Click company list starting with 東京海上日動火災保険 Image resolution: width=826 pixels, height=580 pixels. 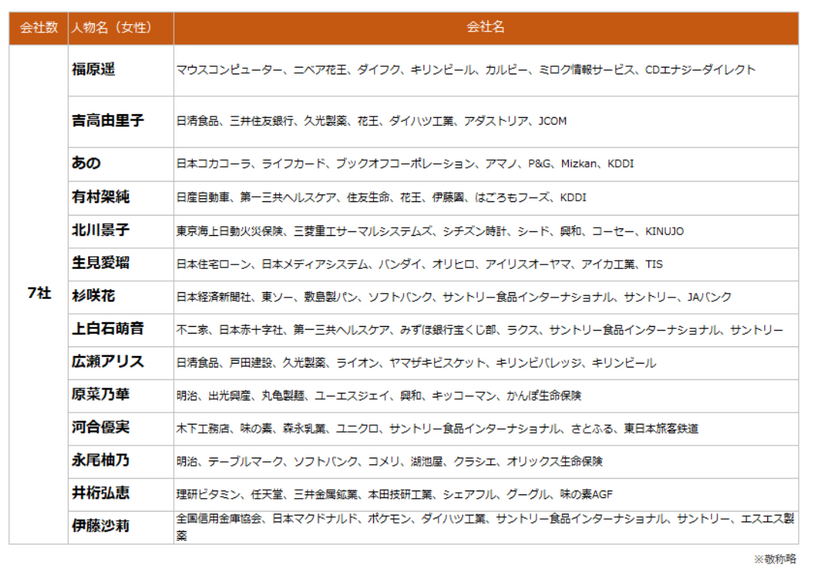430,231
